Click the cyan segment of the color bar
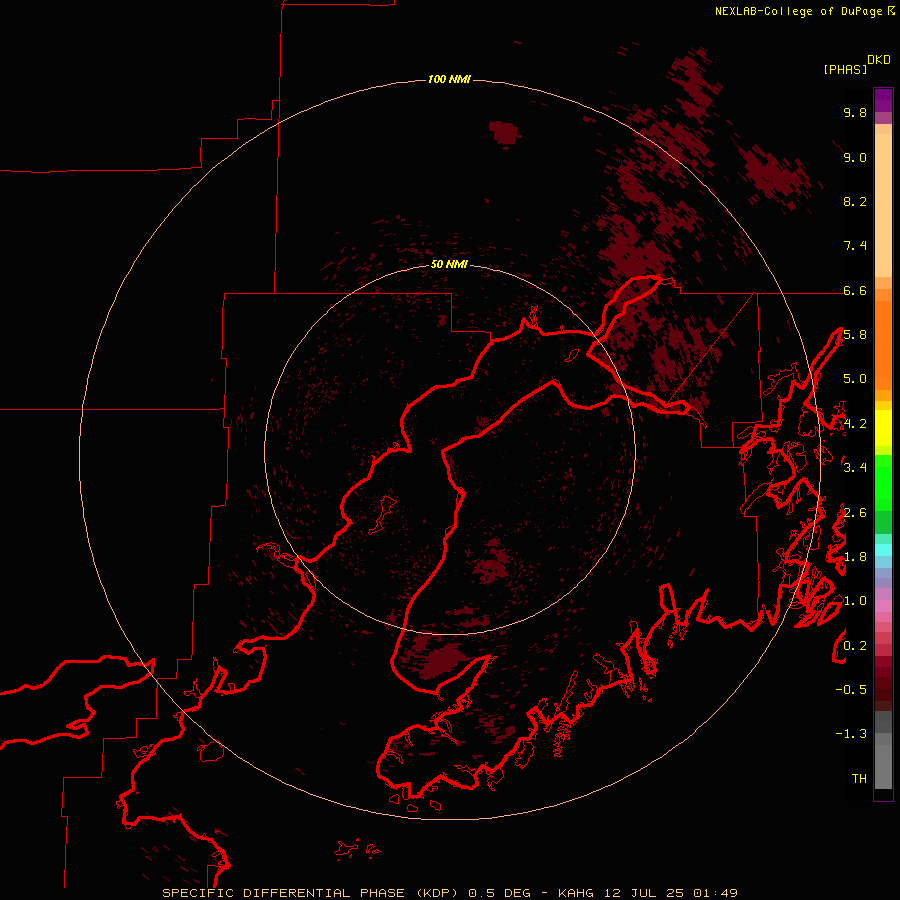Image resolution: width=900 pixels, height=900 pixels. tap(883, 550)
